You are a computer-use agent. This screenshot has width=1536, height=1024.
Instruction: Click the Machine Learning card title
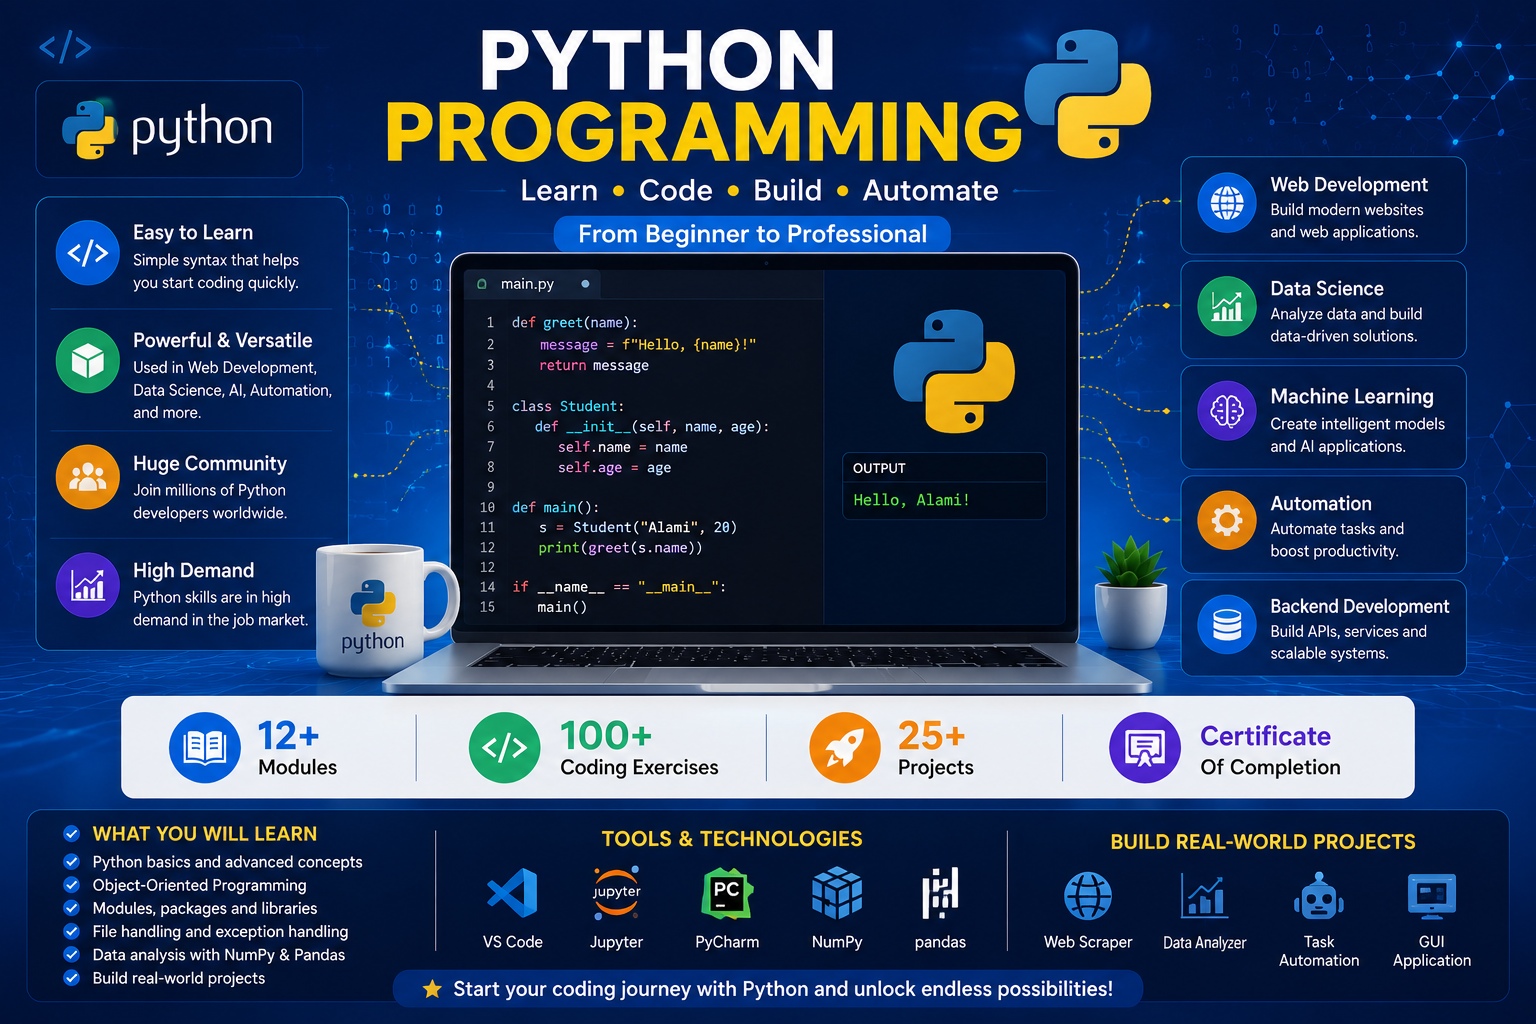tap(1352, 397)
